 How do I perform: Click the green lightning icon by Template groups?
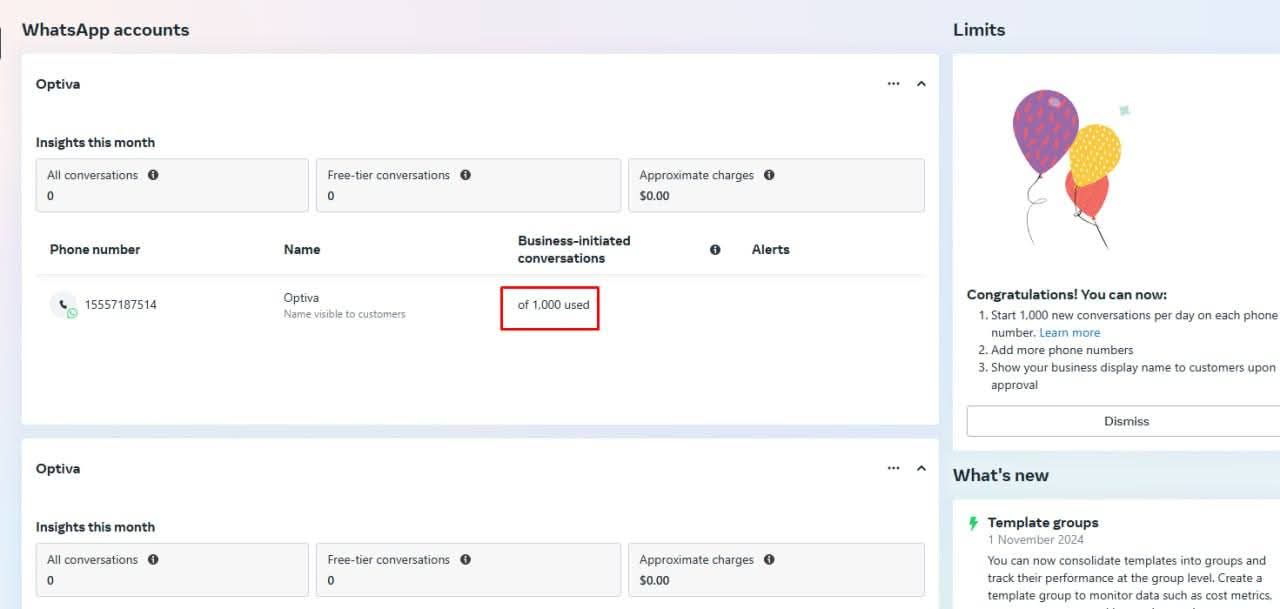pyautogui.click(x=973, y=523)
